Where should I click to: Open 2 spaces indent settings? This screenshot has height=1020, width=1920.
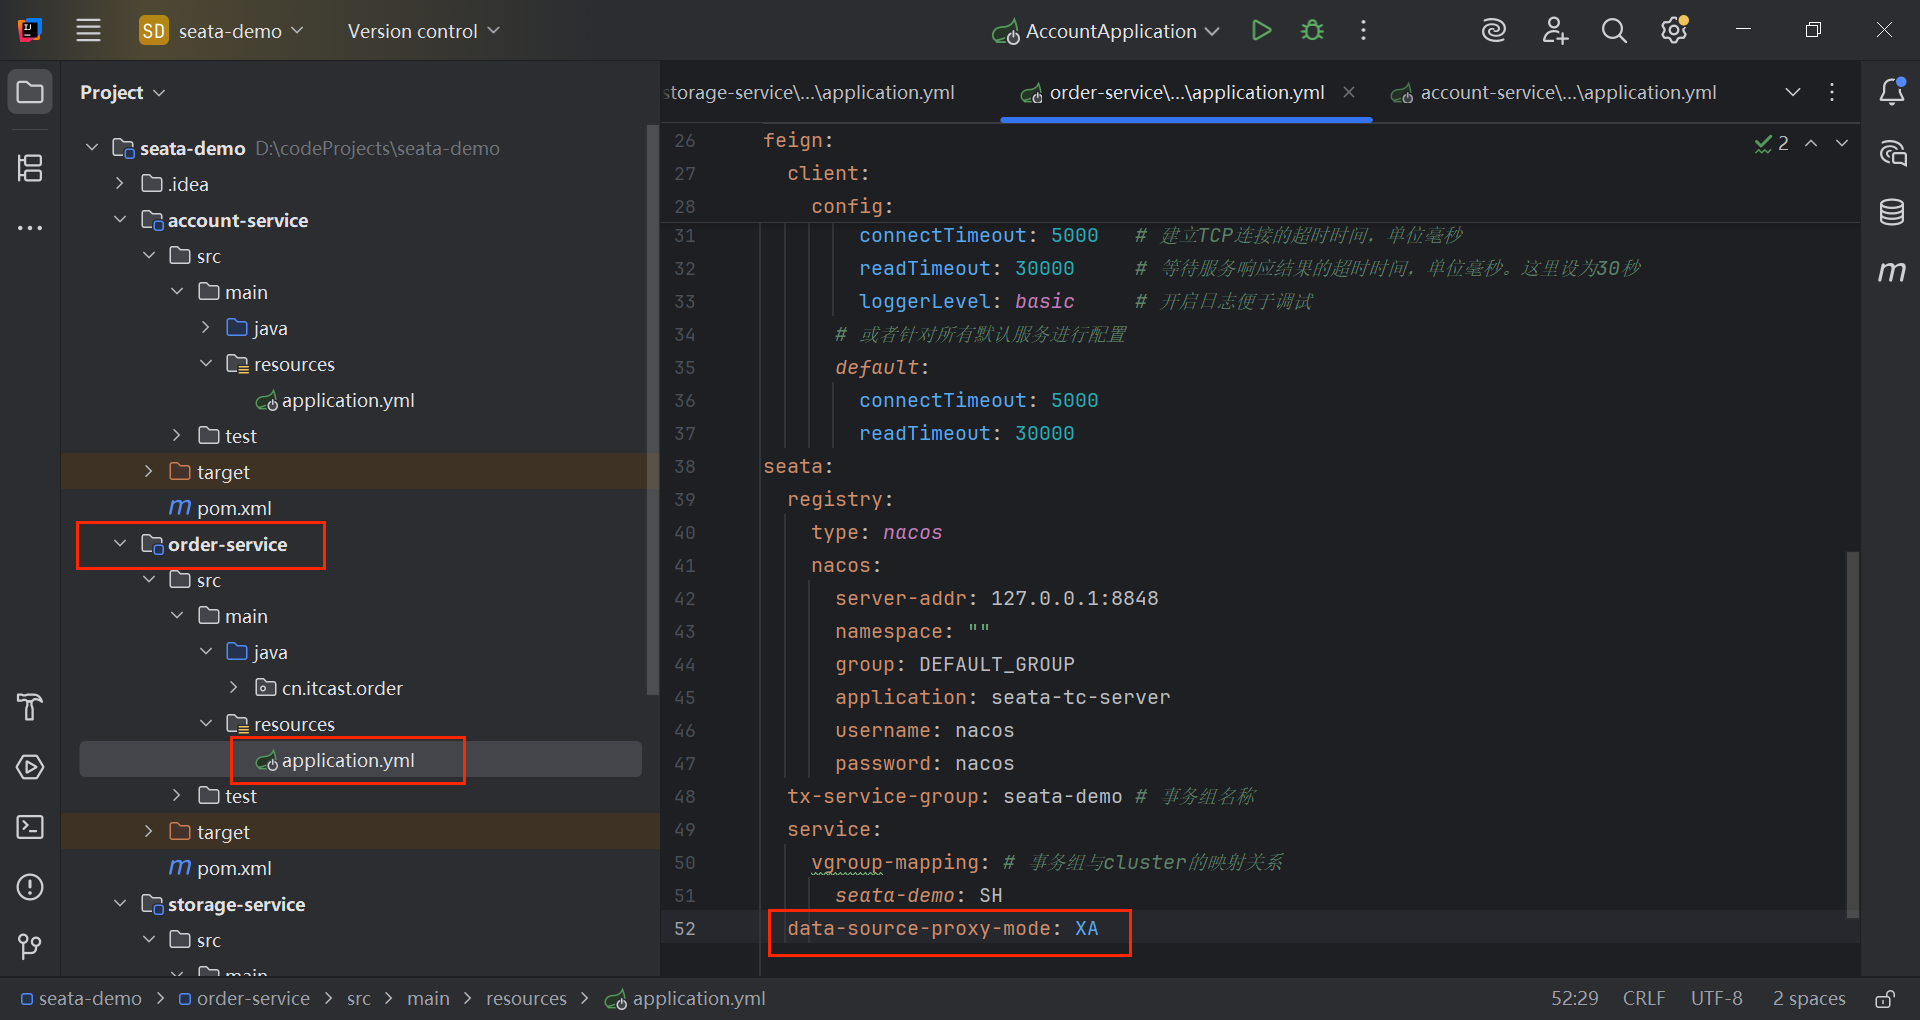[x=1809, y=998]
